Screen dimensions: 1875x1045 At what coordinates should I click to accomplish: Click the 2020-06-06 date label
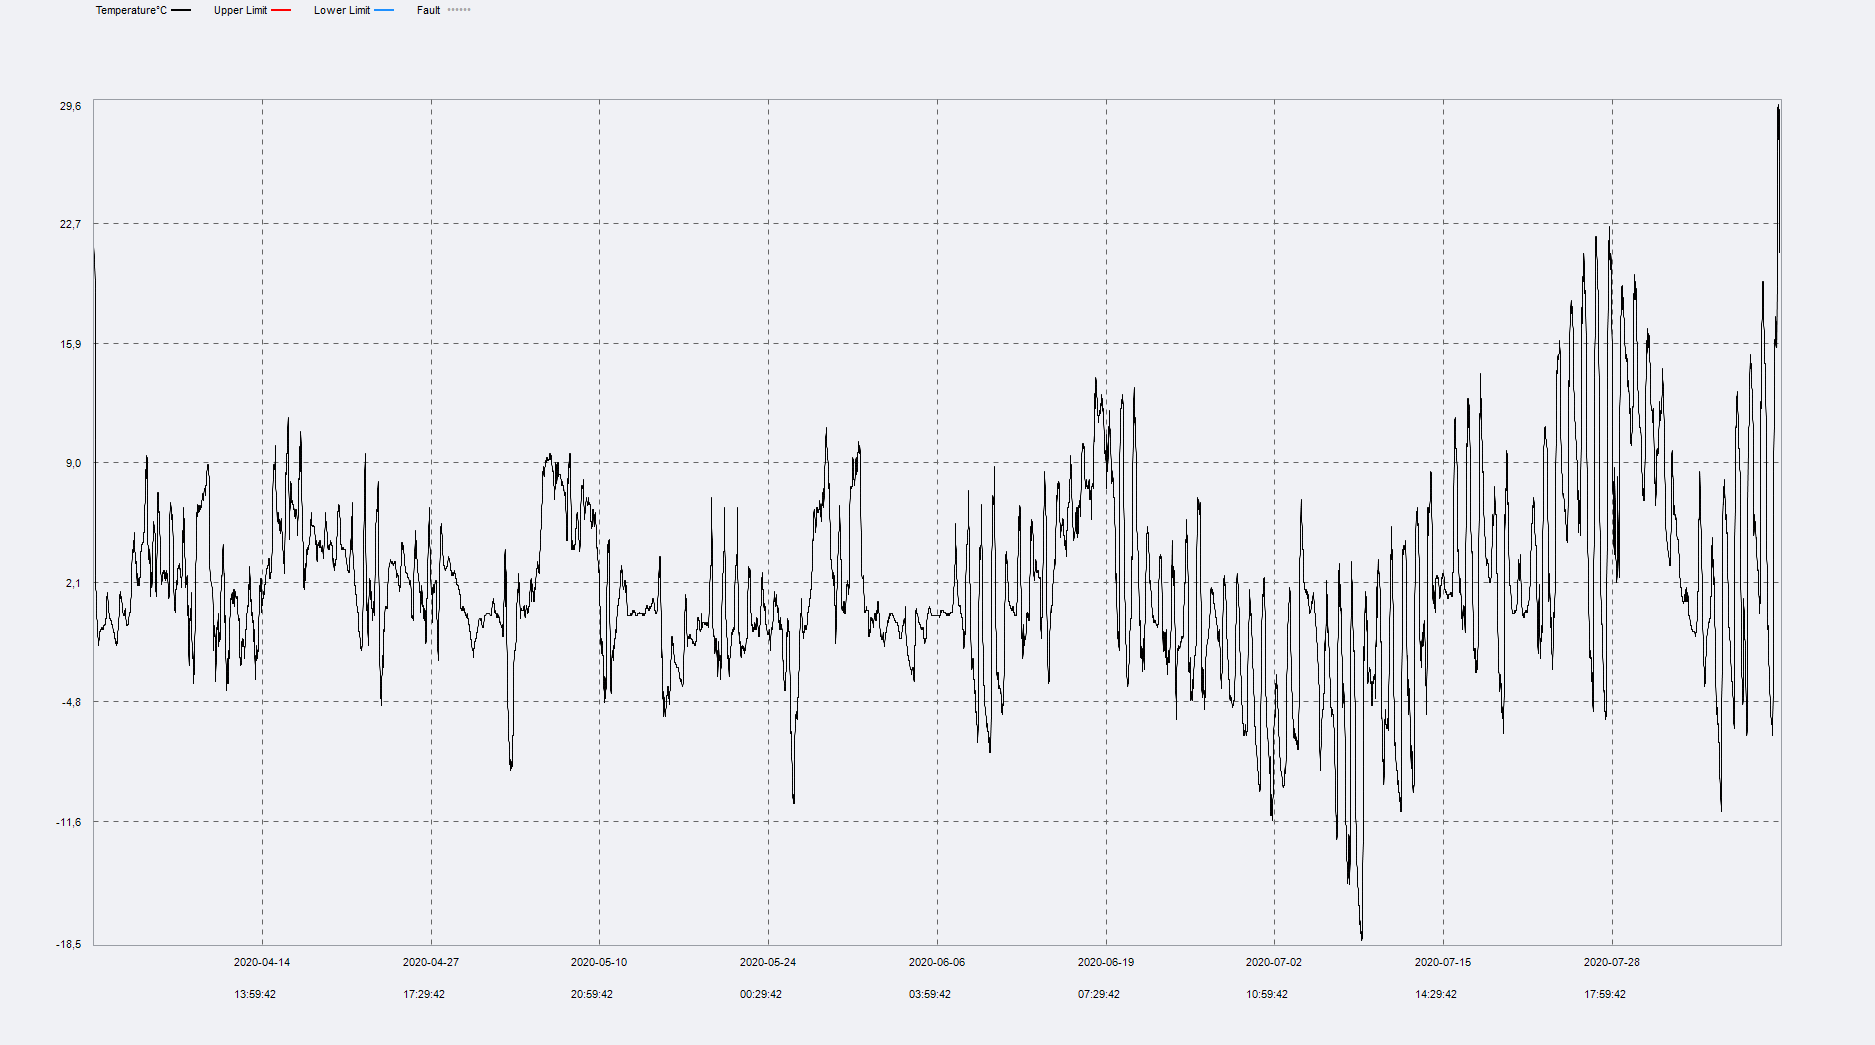(937, 962)
